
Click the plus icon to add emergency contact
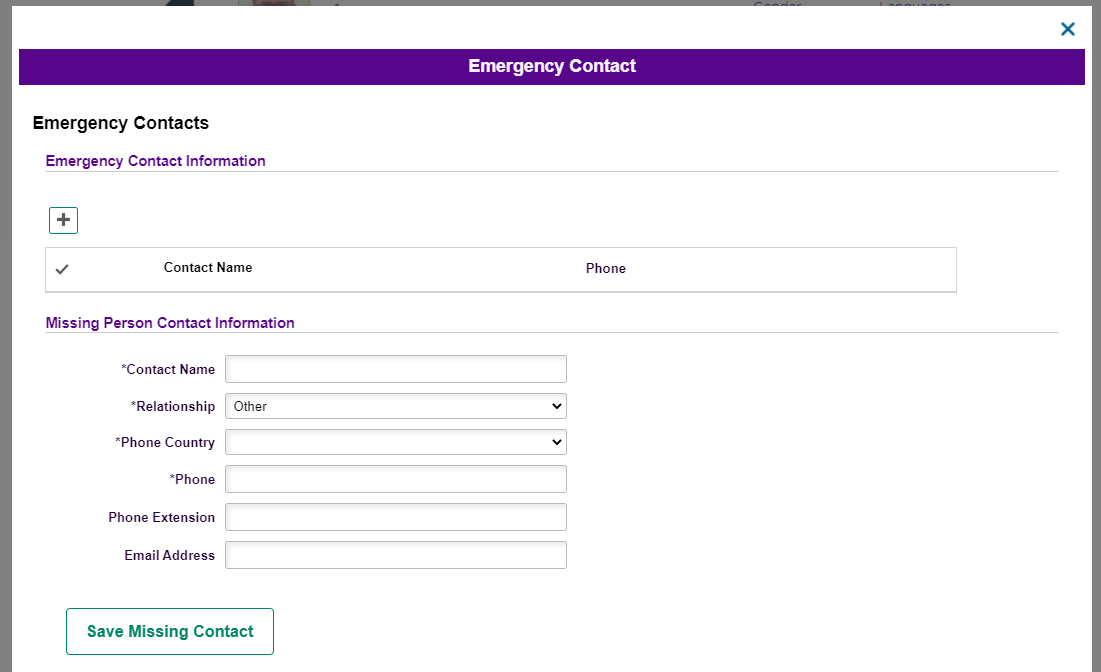63,220
